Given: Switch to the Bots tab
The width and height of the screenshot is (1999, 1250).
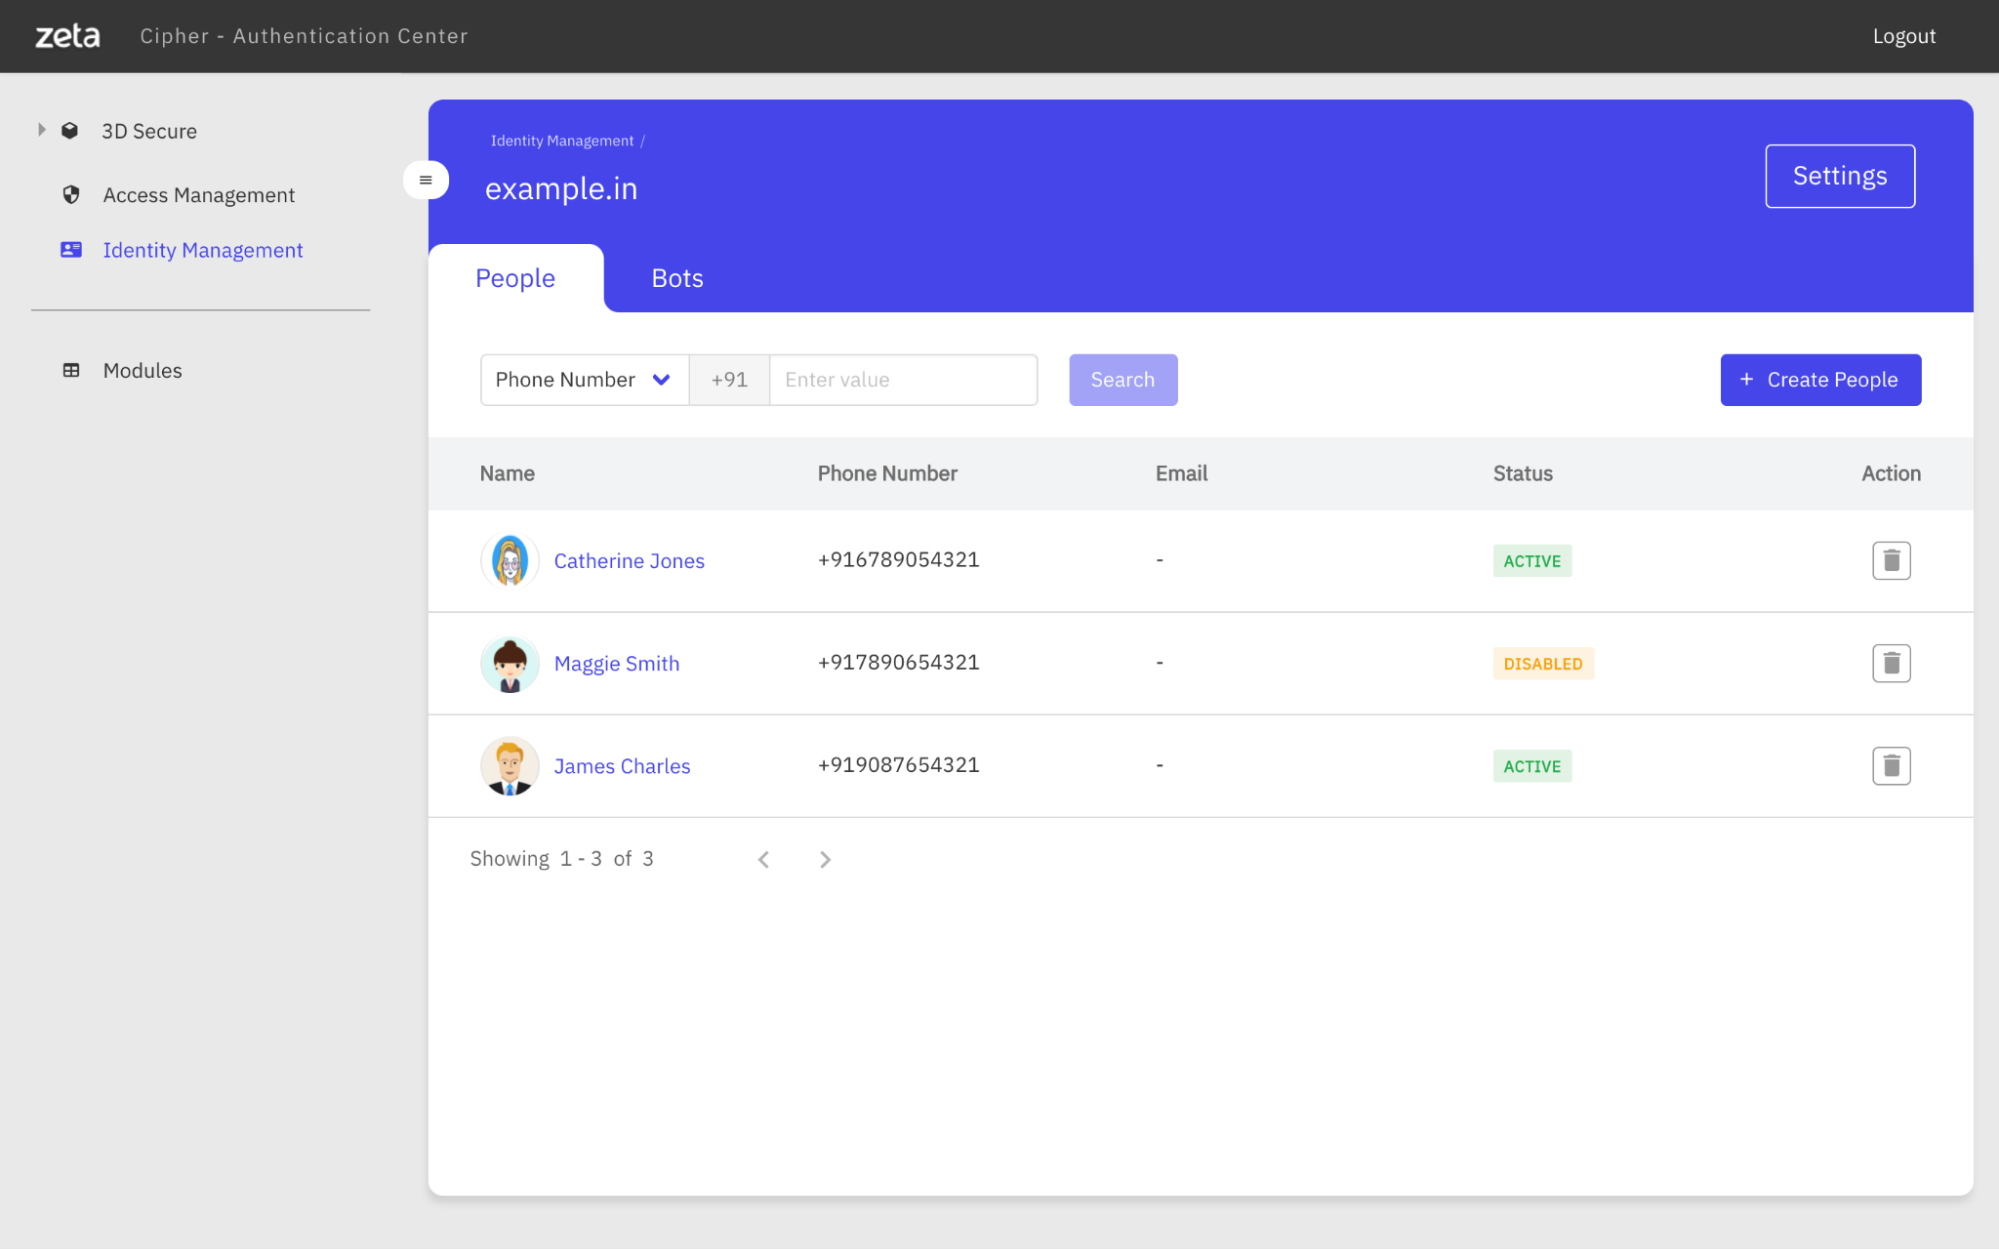Looking at the screenshot, I should tap(676, 278).
